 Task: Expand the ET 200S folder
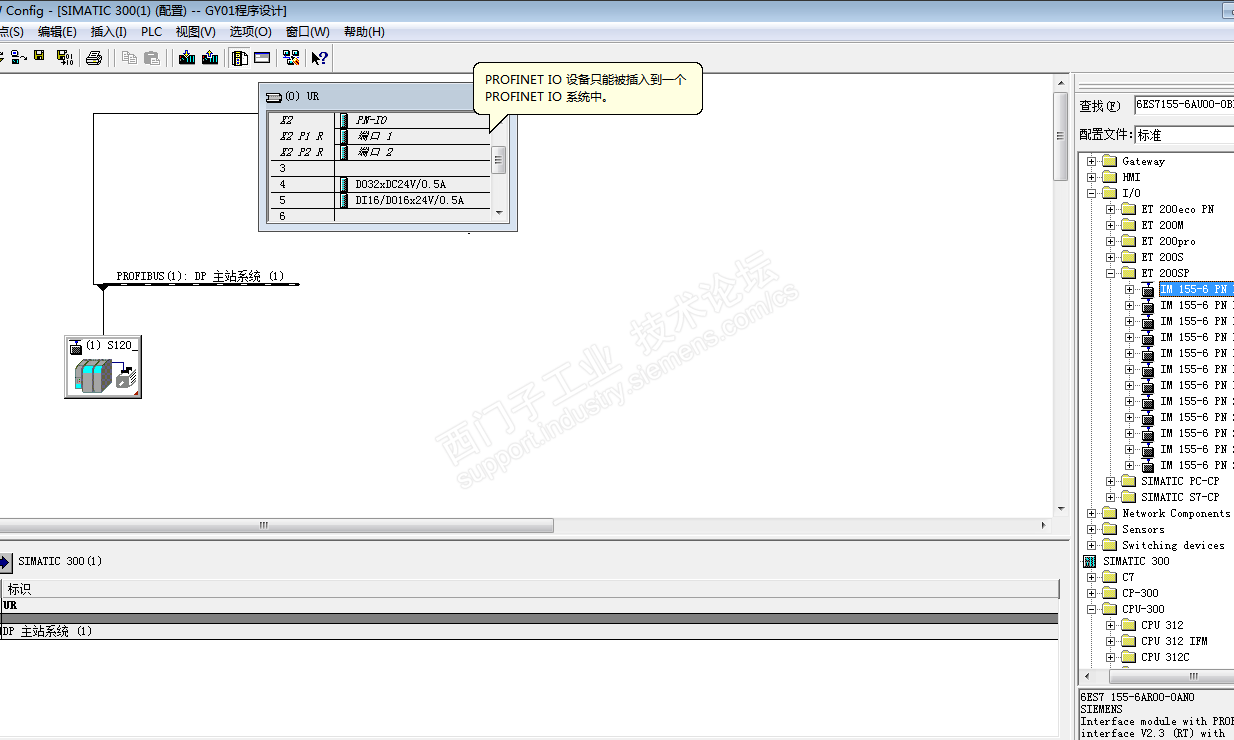pyautogui.click(x=1110, y=257)
